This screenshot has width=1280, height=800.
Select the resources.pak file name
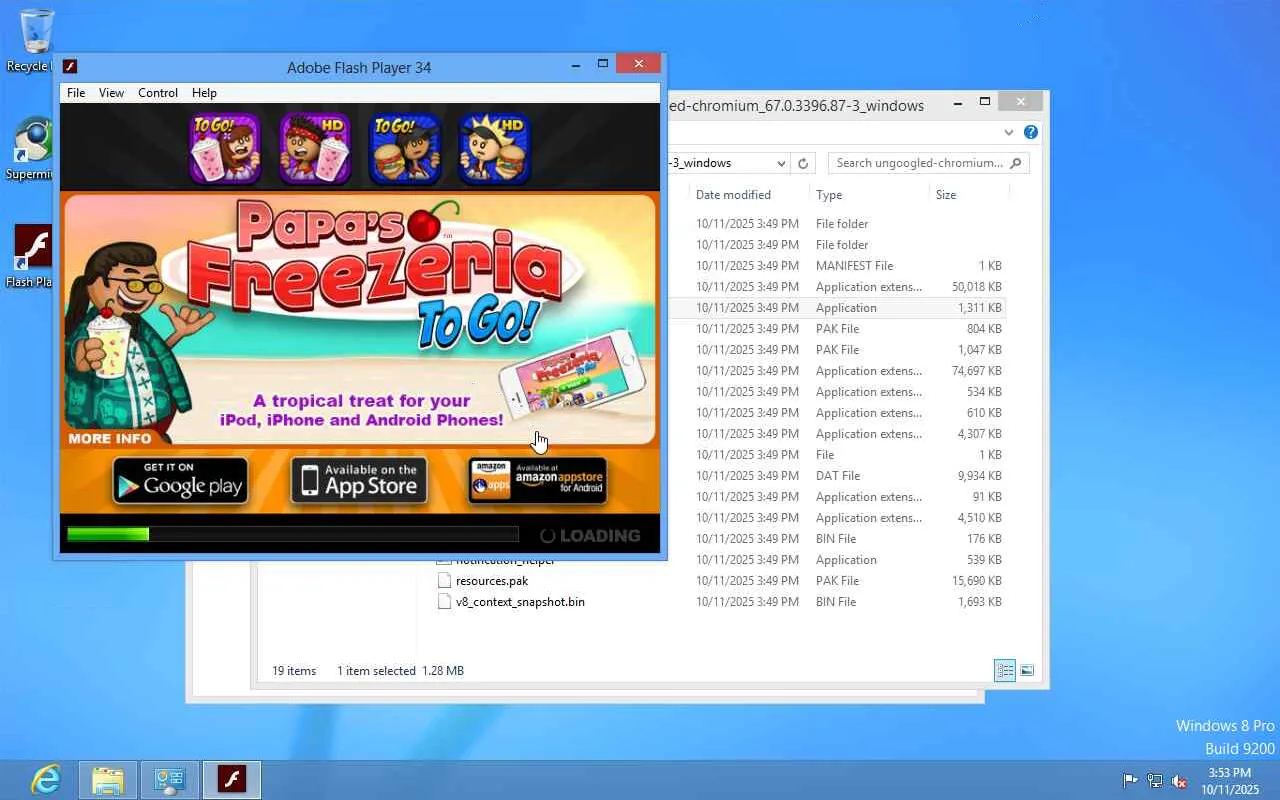[x=492, y=581]
